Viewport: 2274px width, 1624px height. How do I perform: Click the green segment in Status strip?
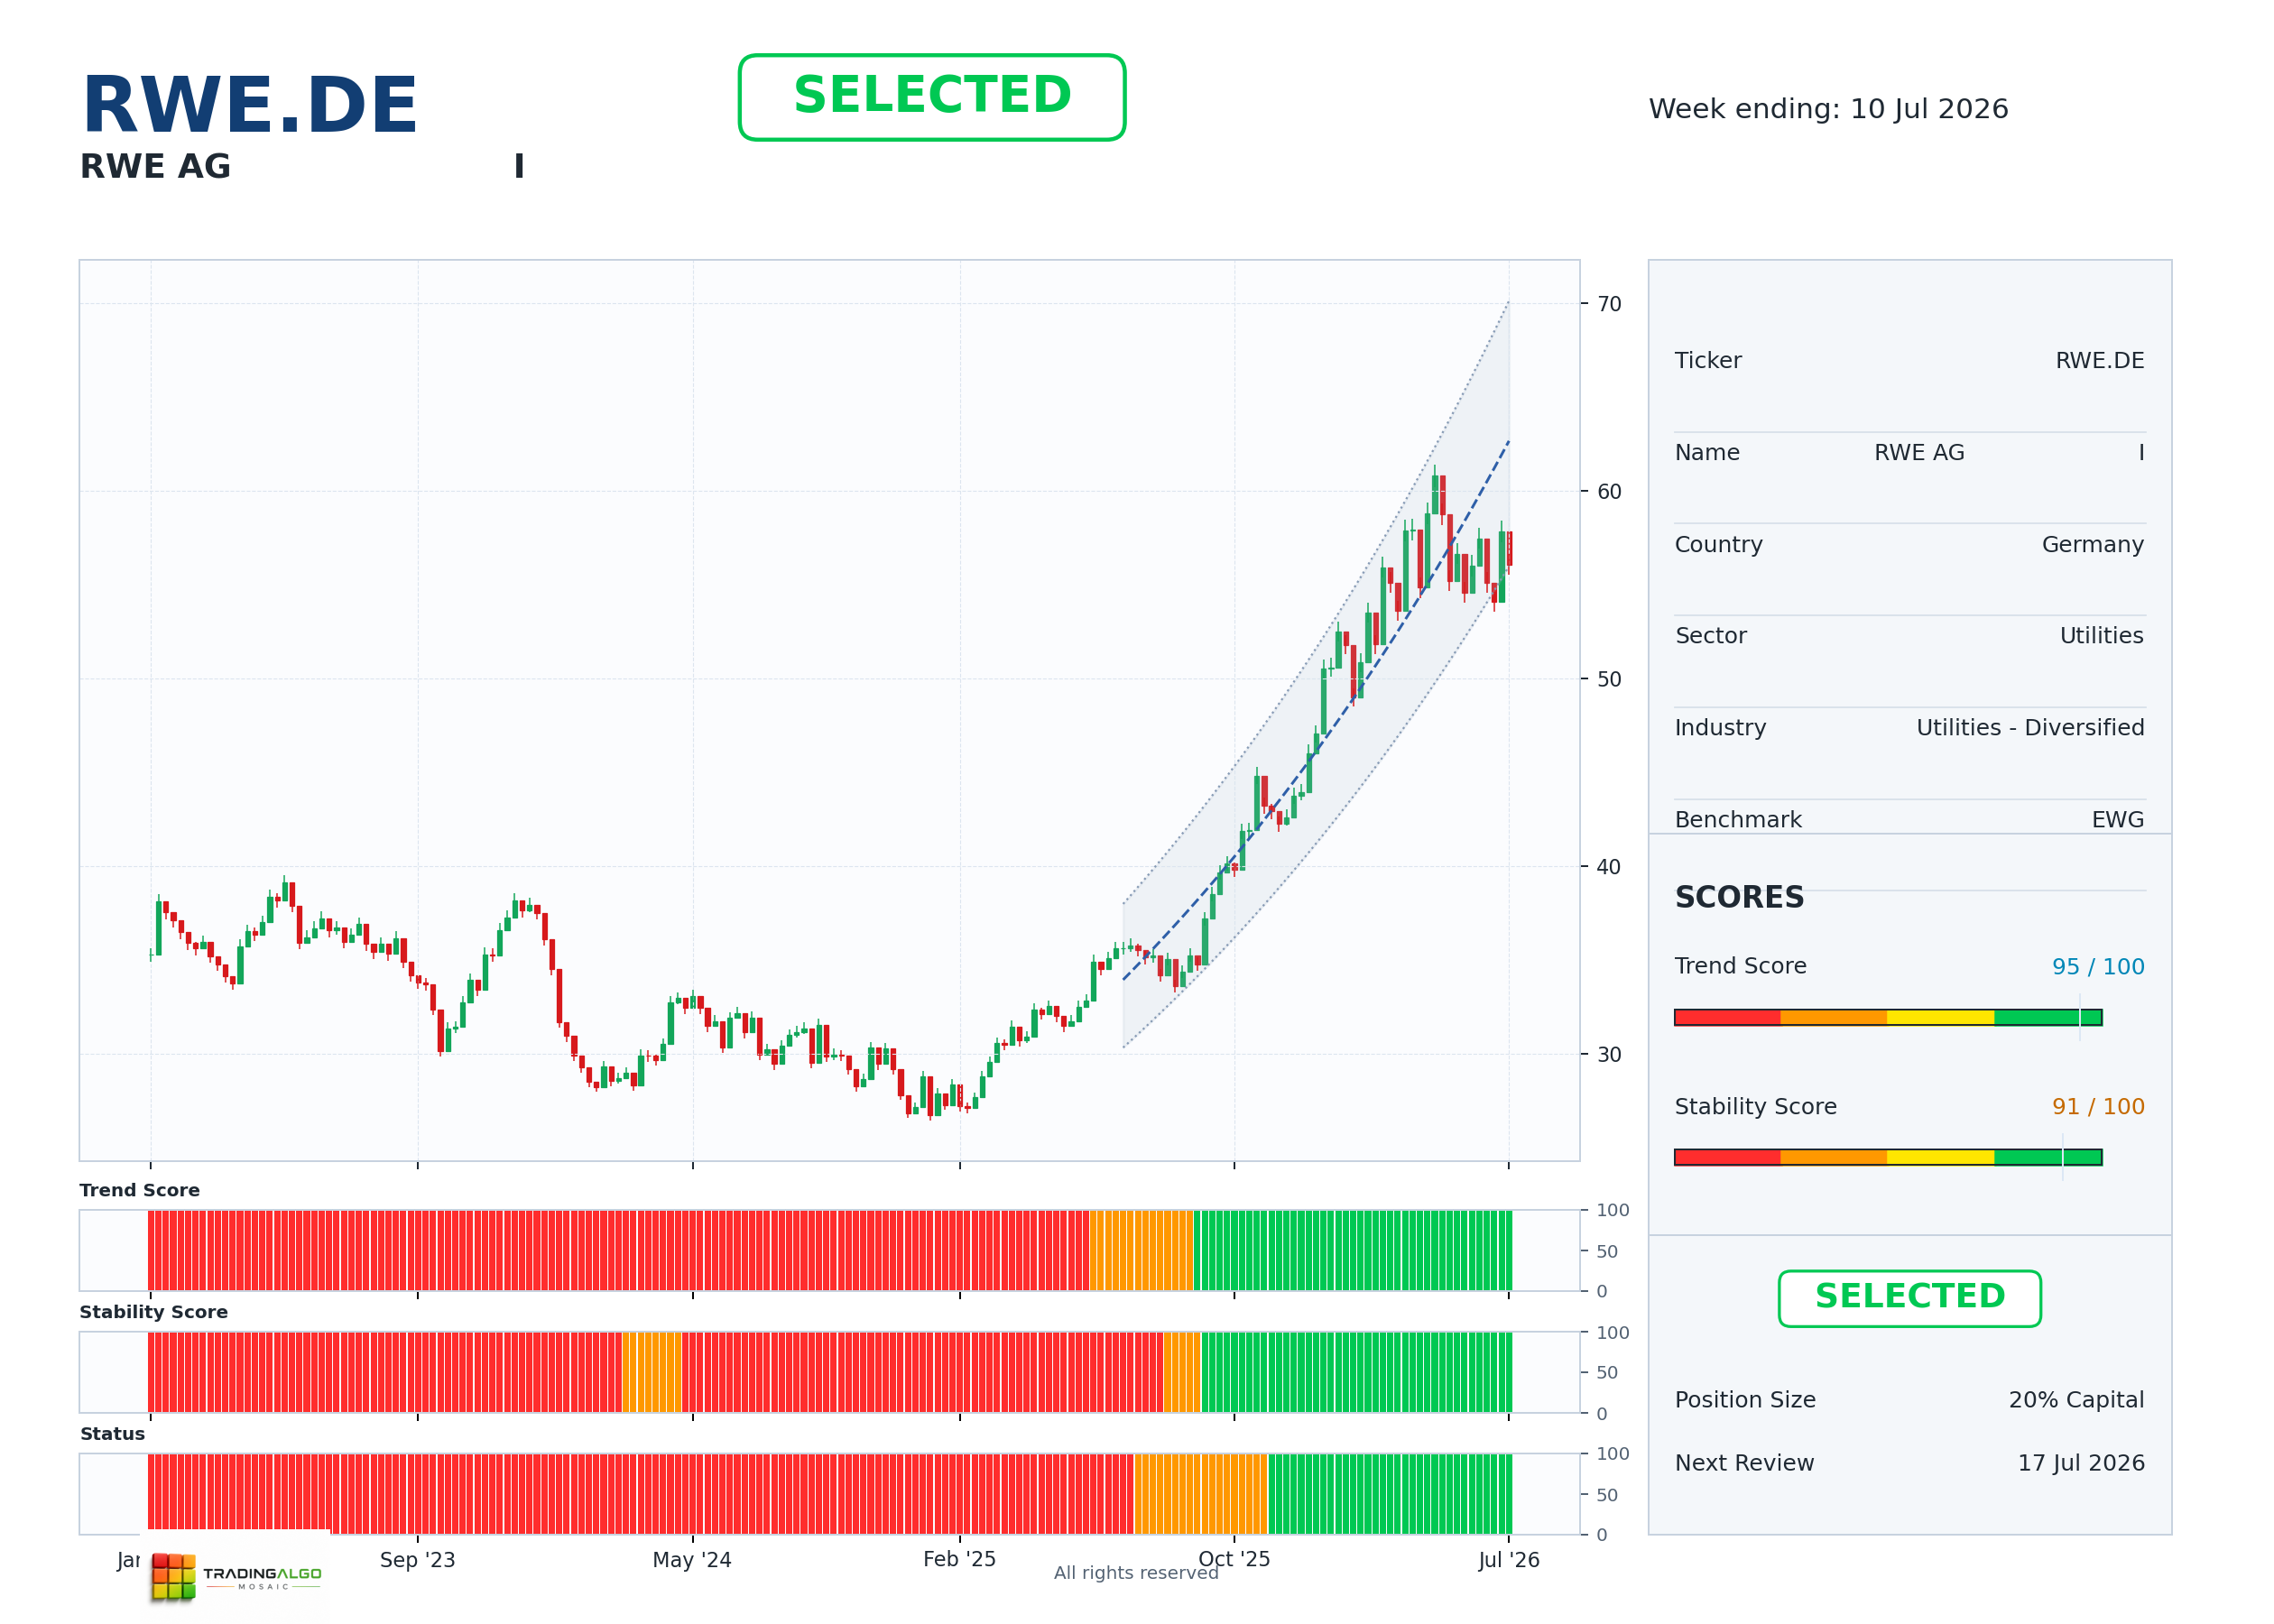pos(1390,1494)
